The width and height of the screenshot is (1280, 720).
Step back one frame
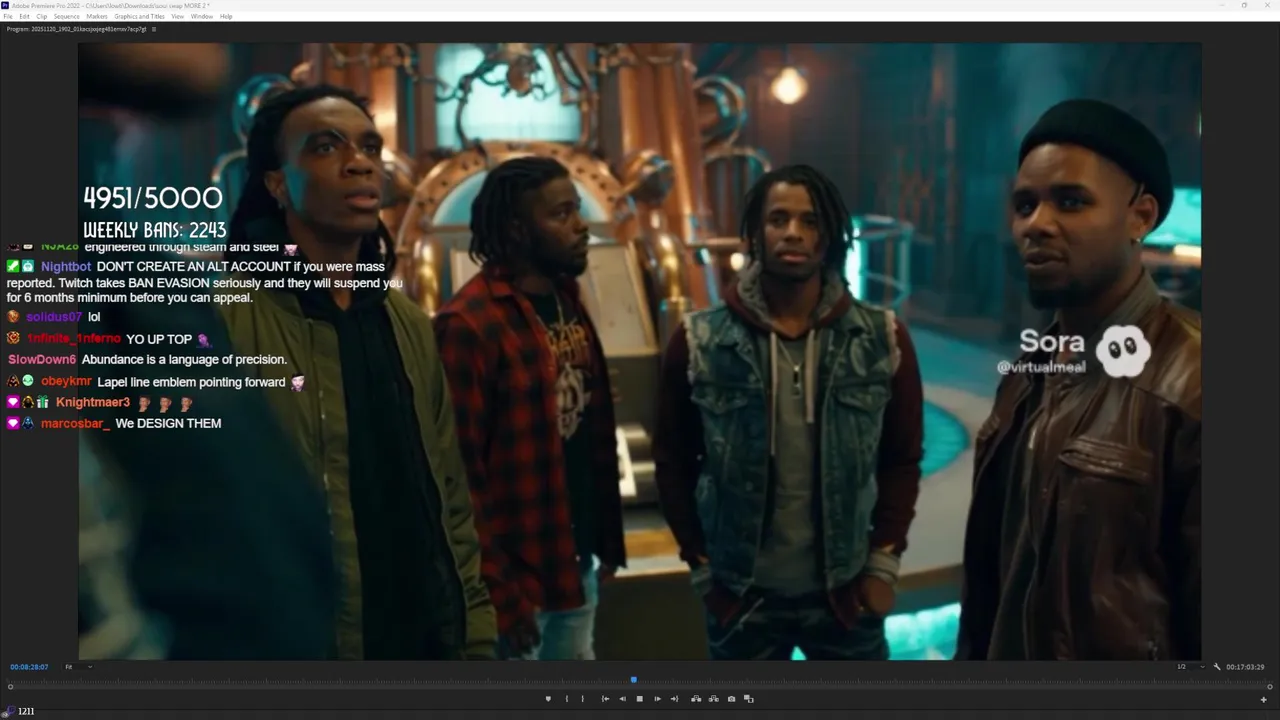(x=622, y=699)
